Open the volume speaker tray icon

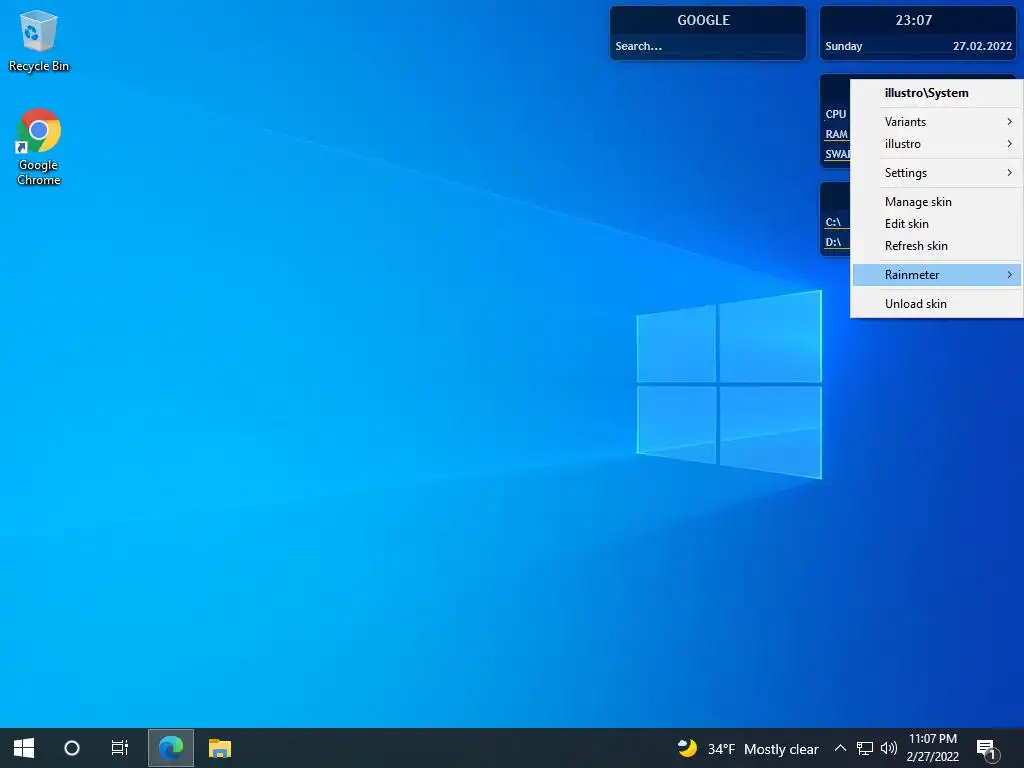(889, 748)
